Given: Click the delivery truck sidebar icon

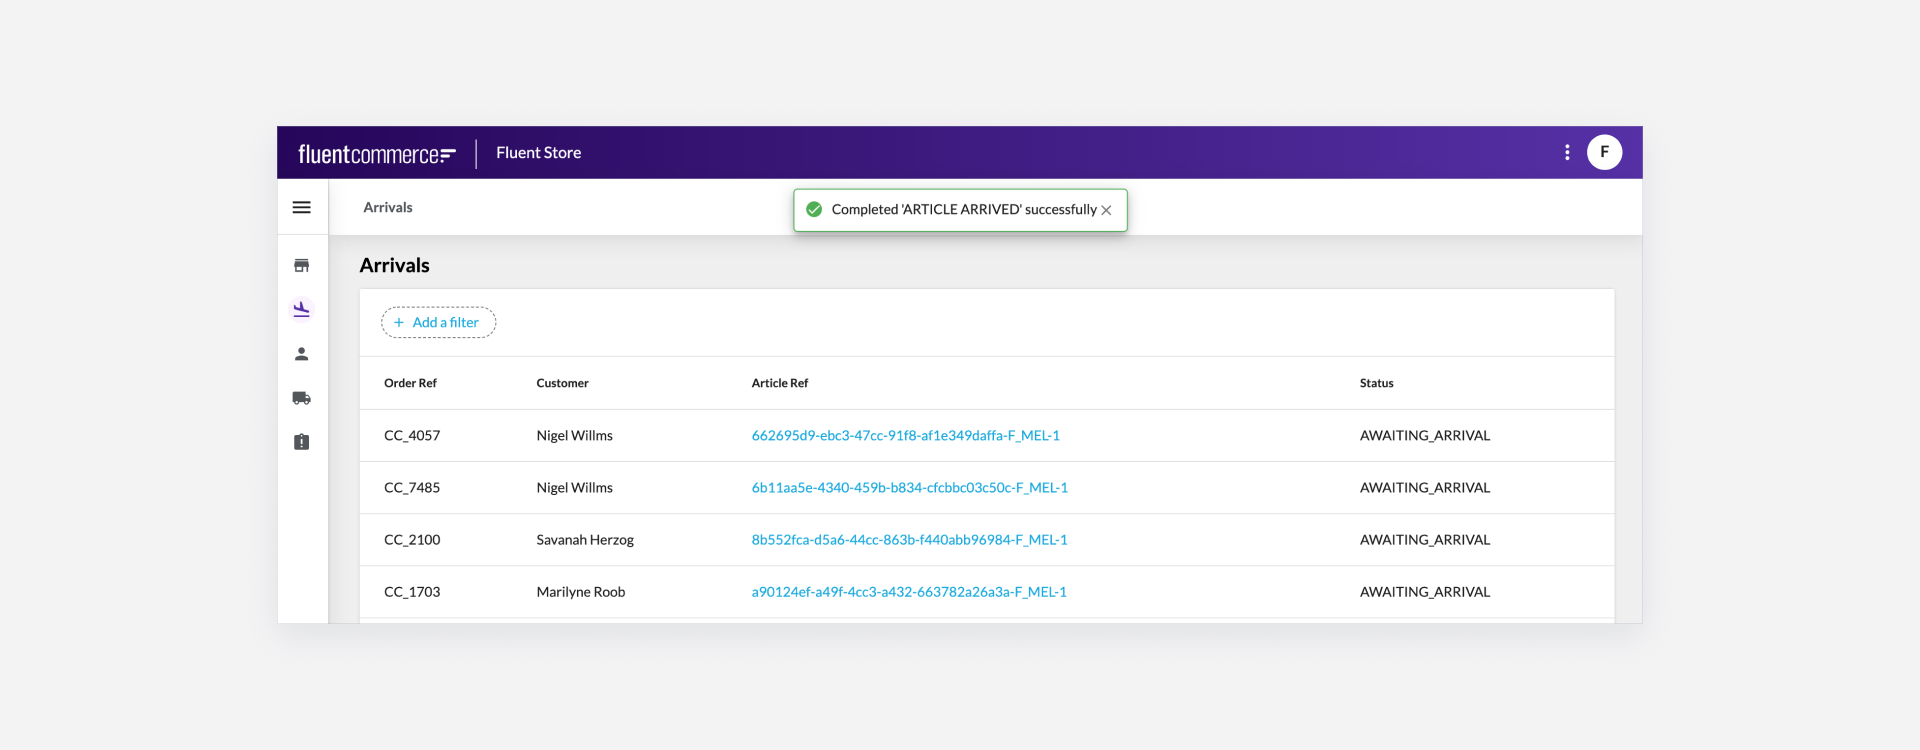Looking at the screenshot, I should [301, 398].
